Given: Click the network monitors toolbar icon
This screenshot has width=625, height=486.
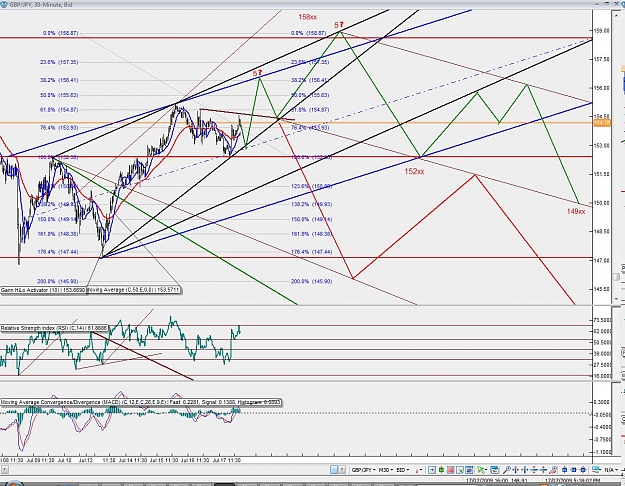Looking at the screenshot, I should (x=596, y=470).
